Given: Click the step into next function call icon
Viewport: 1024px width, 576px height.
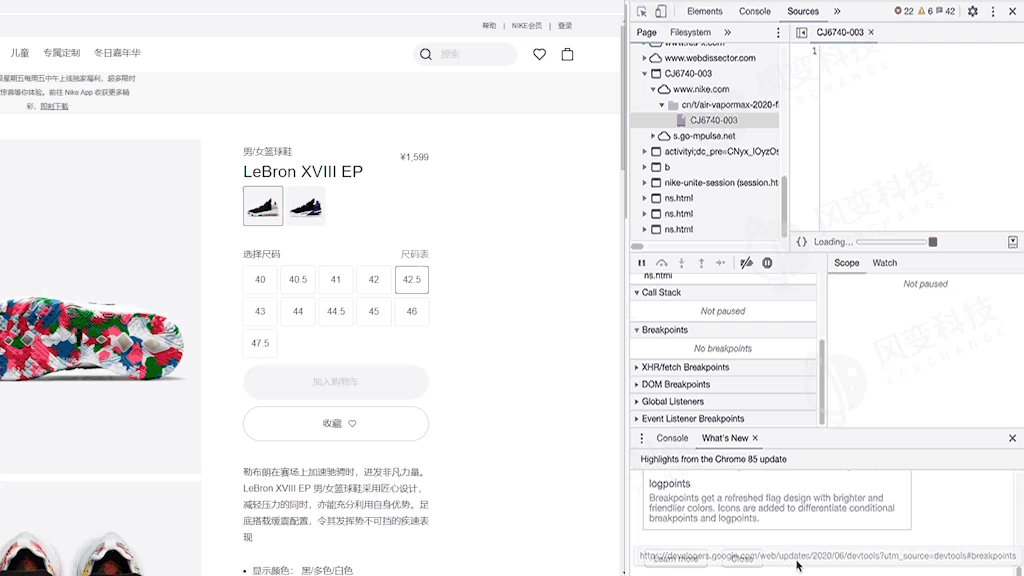Looking at the screenshot, I should pyautogui.click(x=682, y=263).
